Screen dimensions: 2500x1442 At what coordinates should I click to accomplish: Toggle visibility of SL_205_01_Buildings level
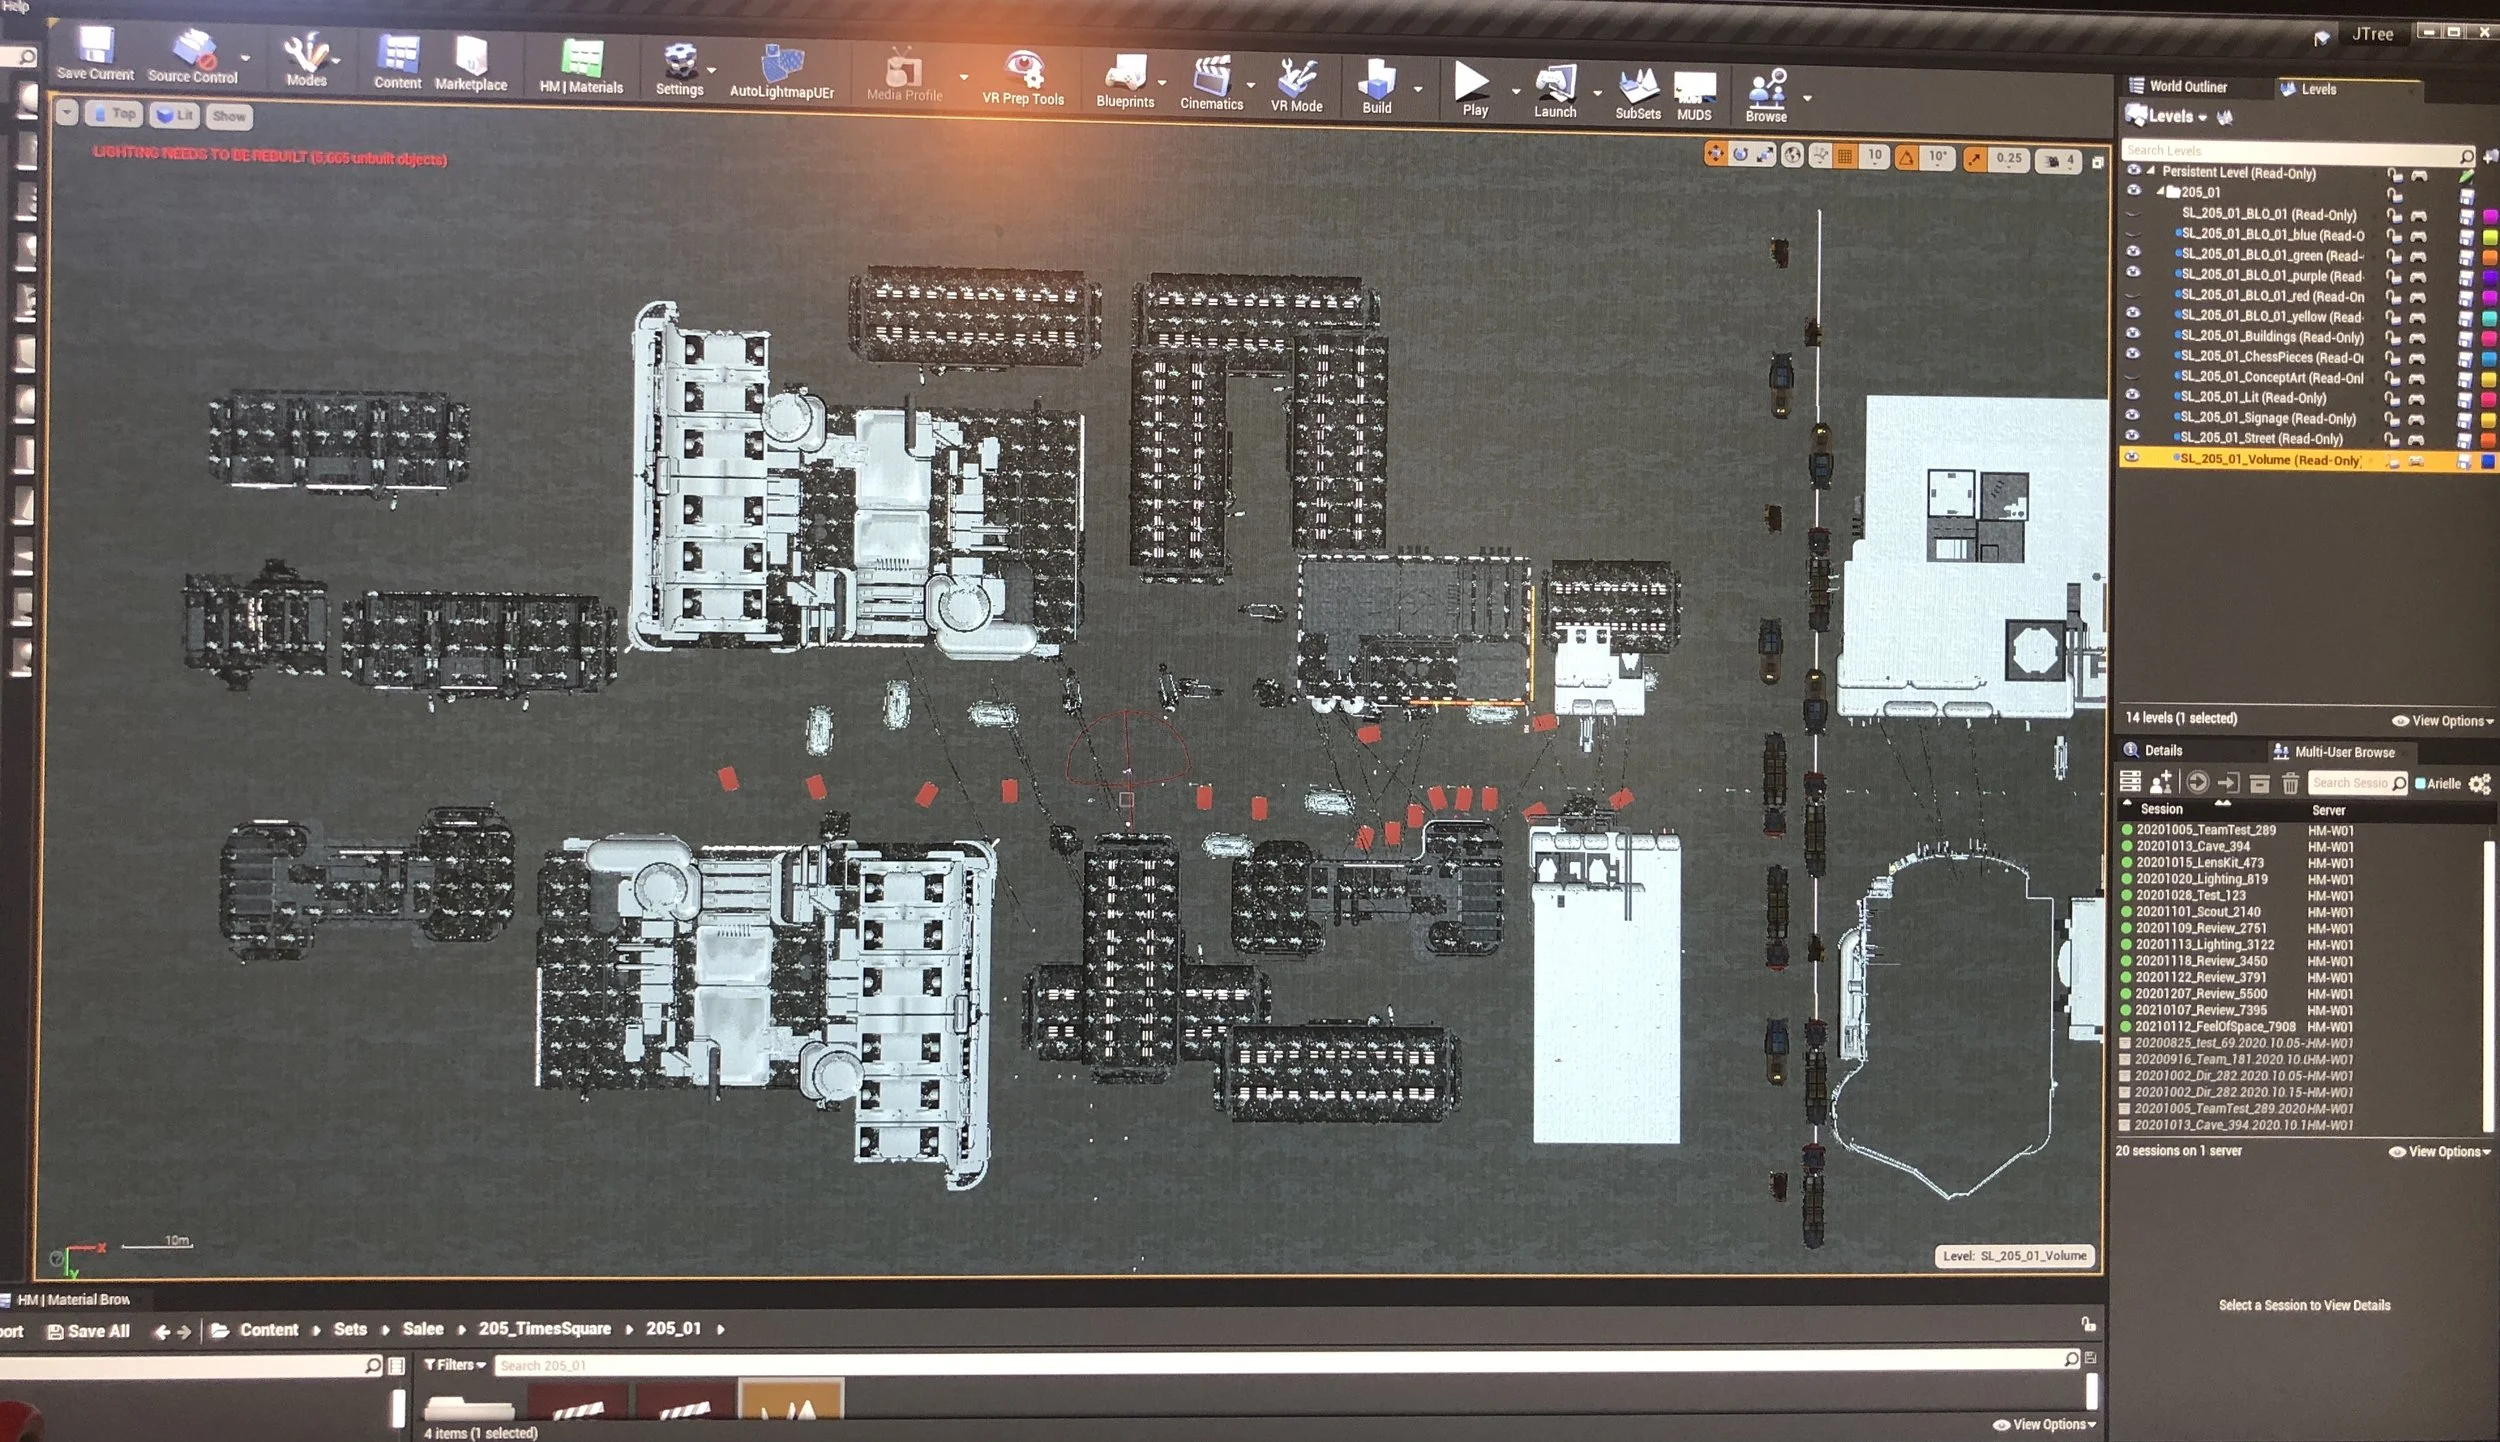[2133, 334]
